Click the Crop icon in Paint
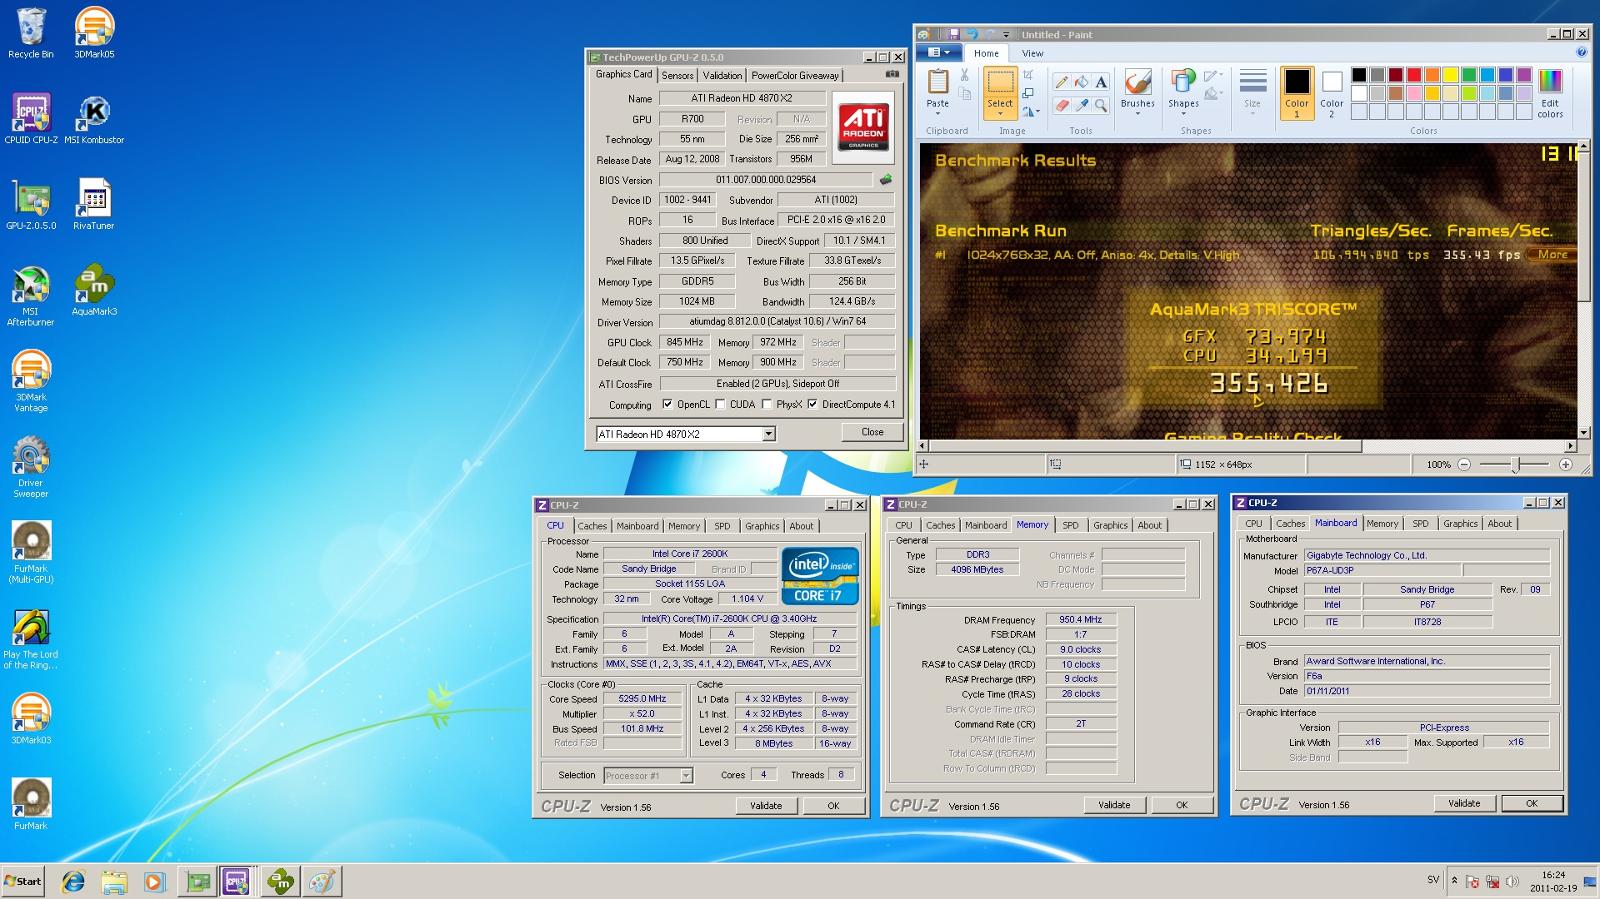 pos(1028,75)
